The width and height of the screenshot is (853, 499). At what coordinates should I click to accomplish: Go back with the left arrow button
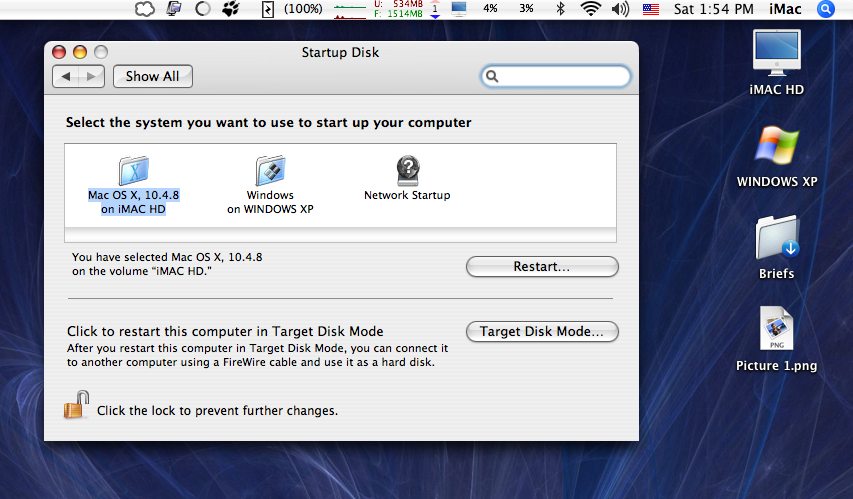pos(66,76)
